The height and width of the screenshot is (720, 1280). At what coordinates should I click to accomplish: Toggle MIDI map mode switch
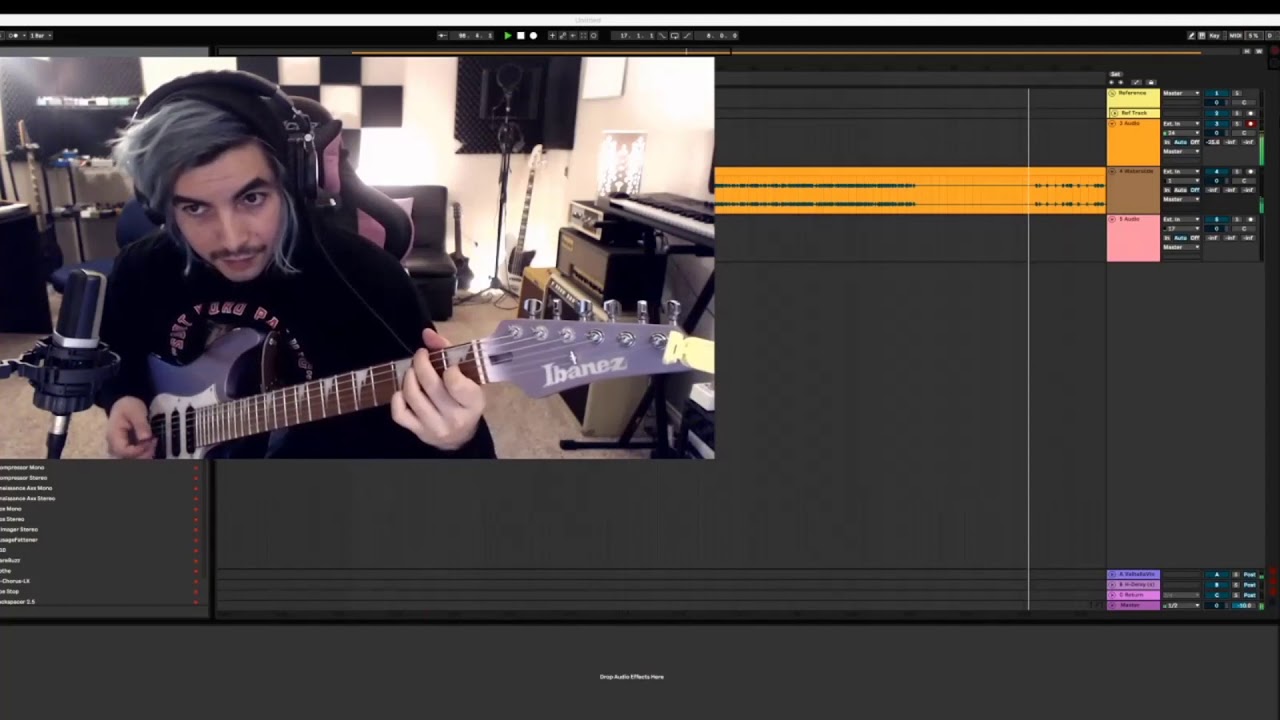click(1235, 35)
